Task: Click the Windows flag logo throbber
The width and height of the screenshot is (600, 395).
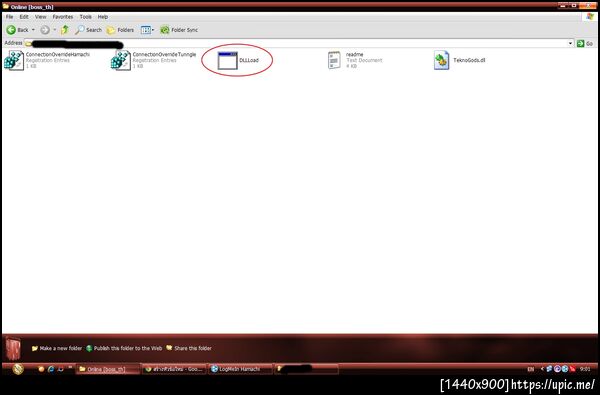Action: pos(590,16)
